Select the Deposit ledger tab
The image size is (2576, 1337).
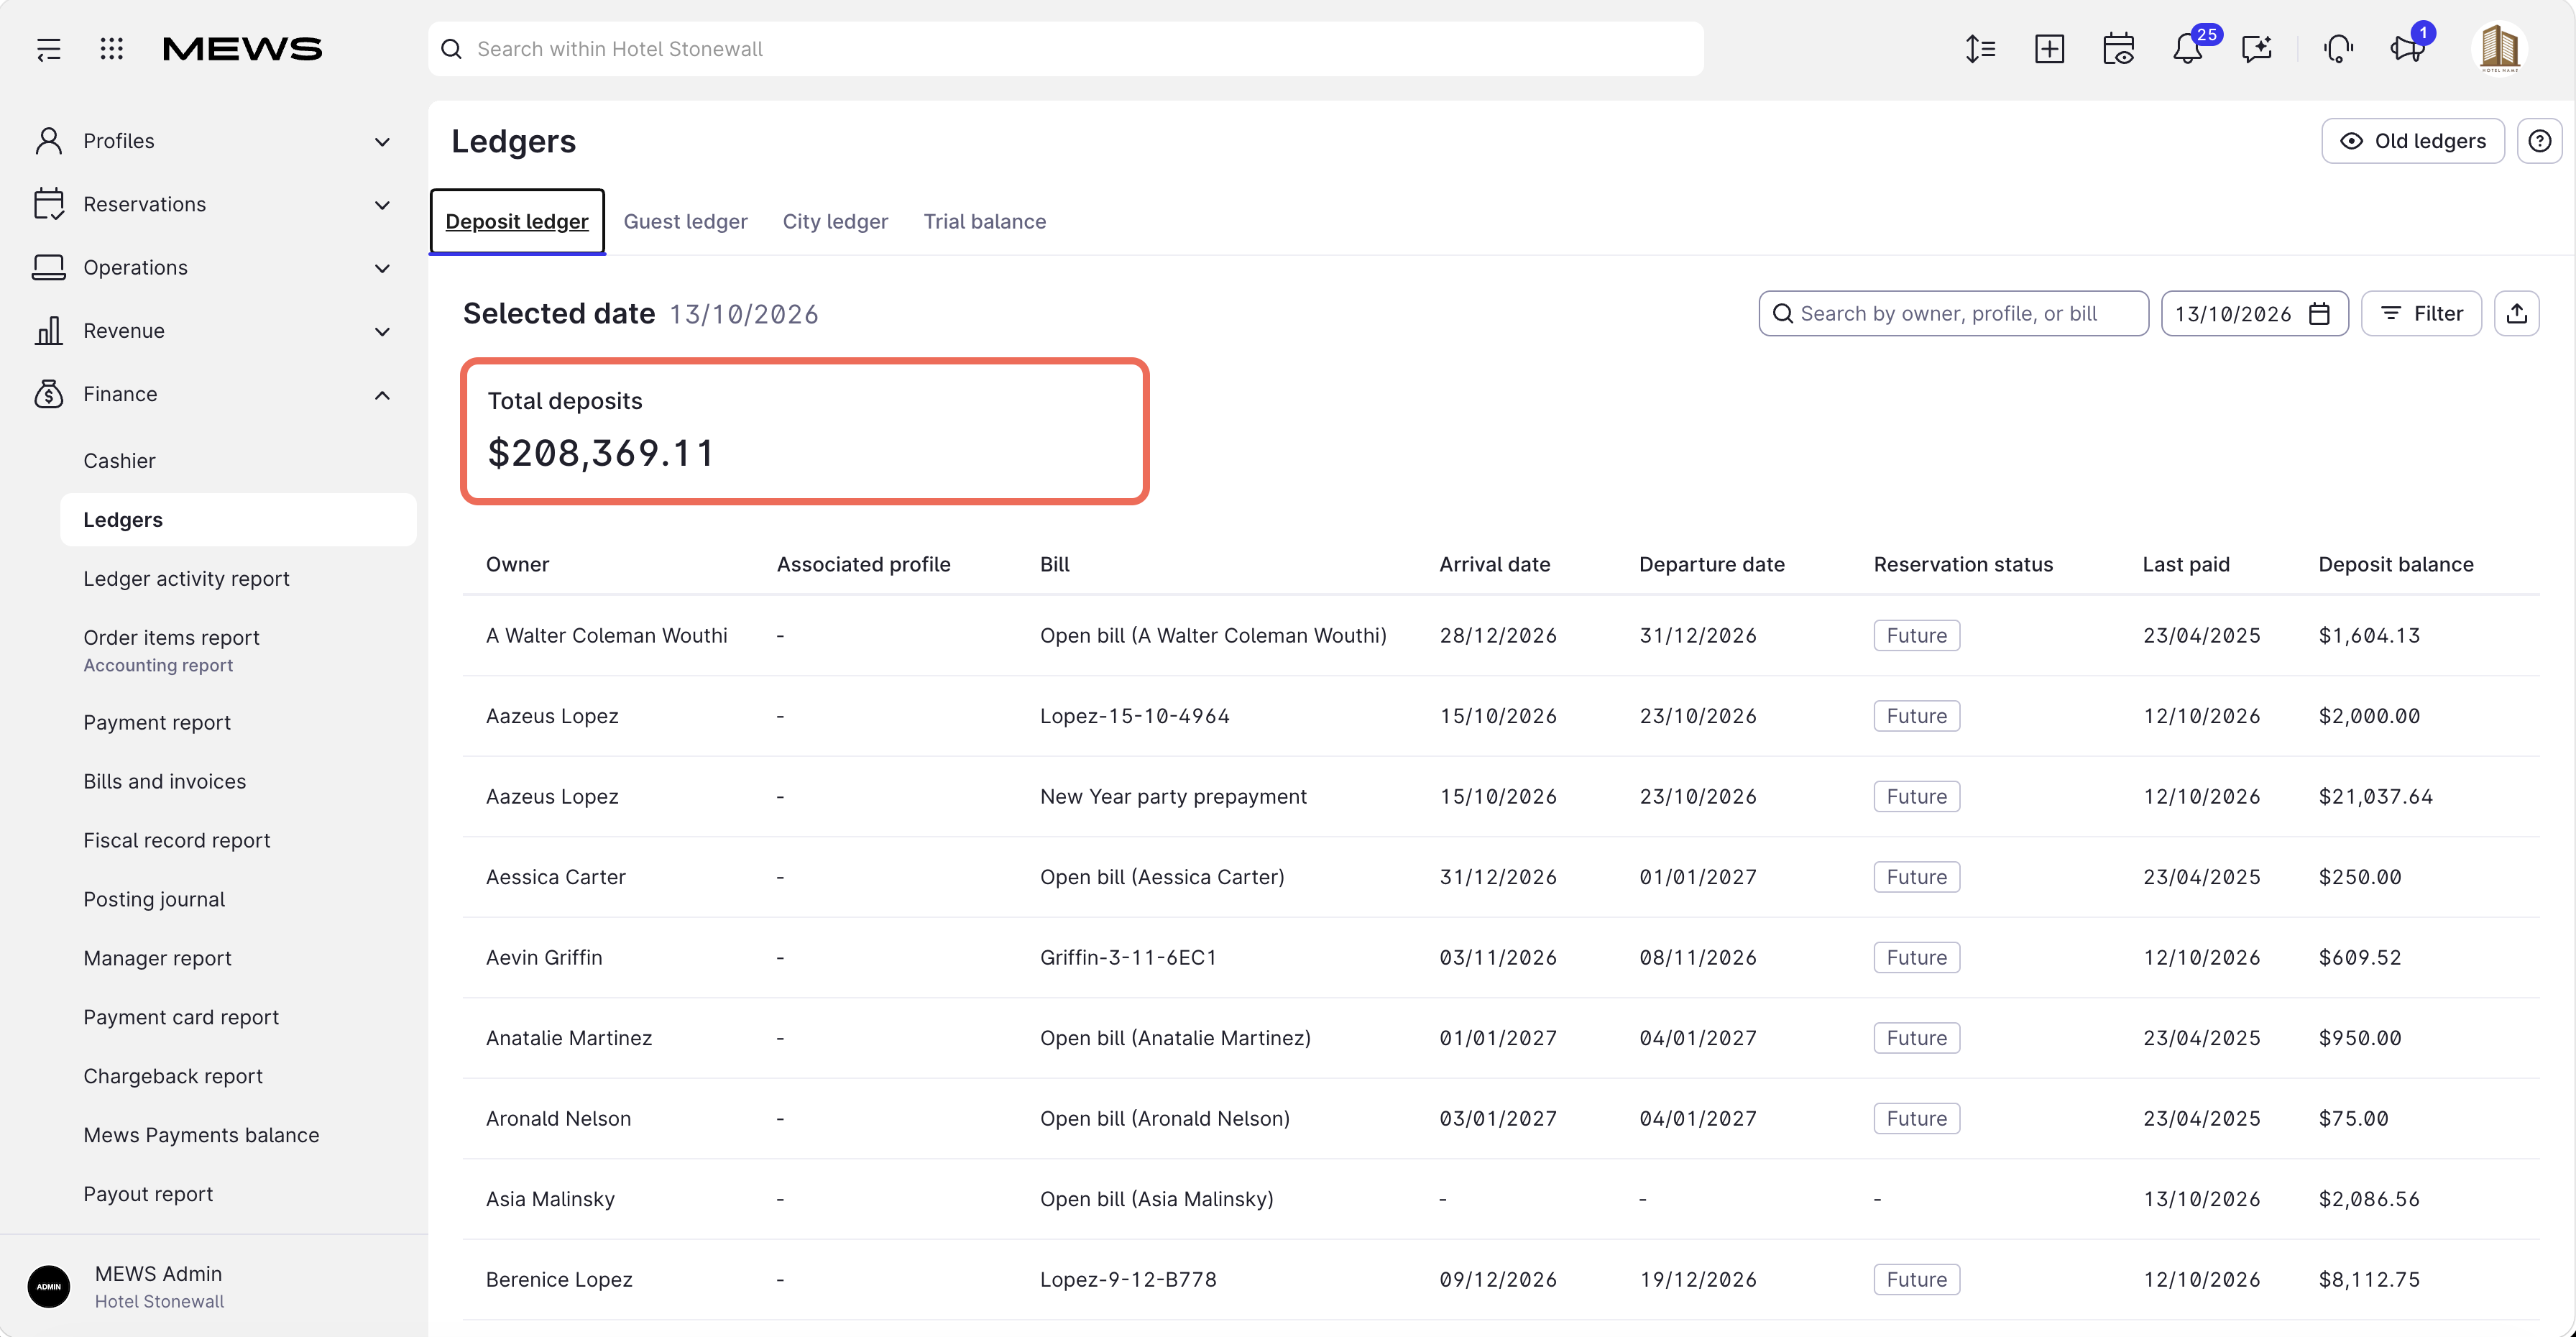pos(517,222)
